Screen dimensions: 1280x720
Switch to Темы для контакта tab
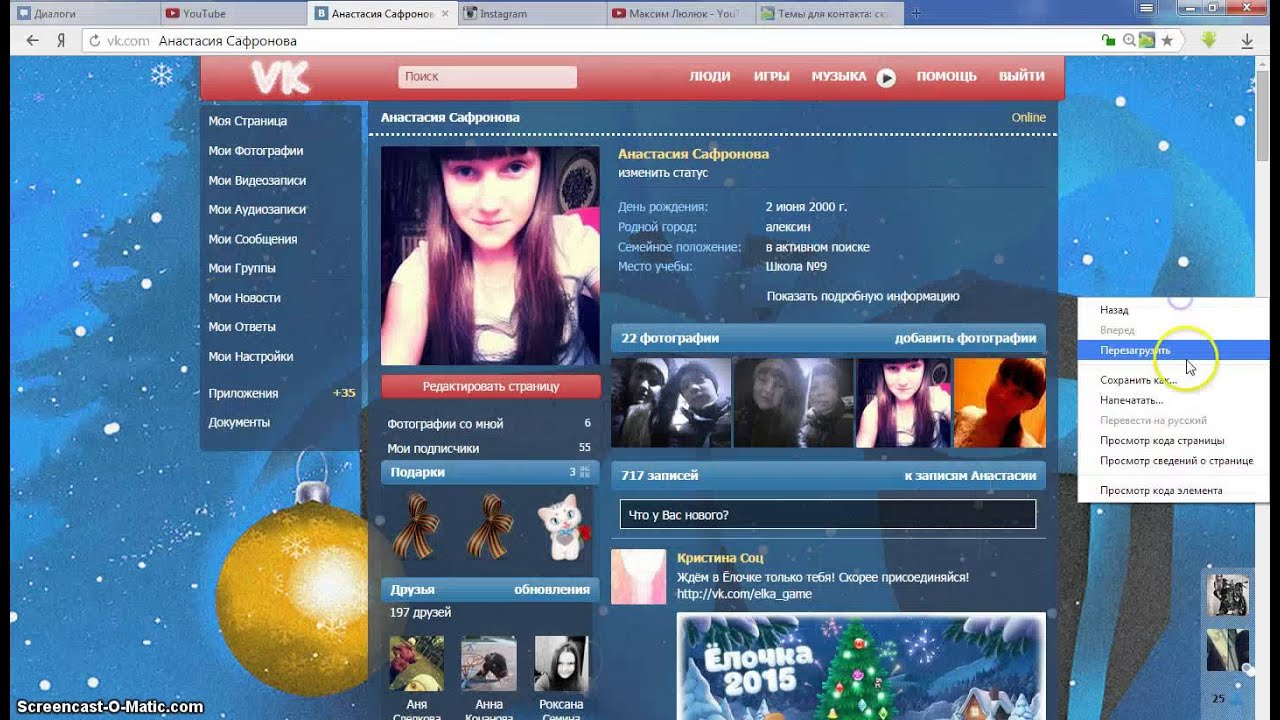pyautogui.click(x=828, y=13)
